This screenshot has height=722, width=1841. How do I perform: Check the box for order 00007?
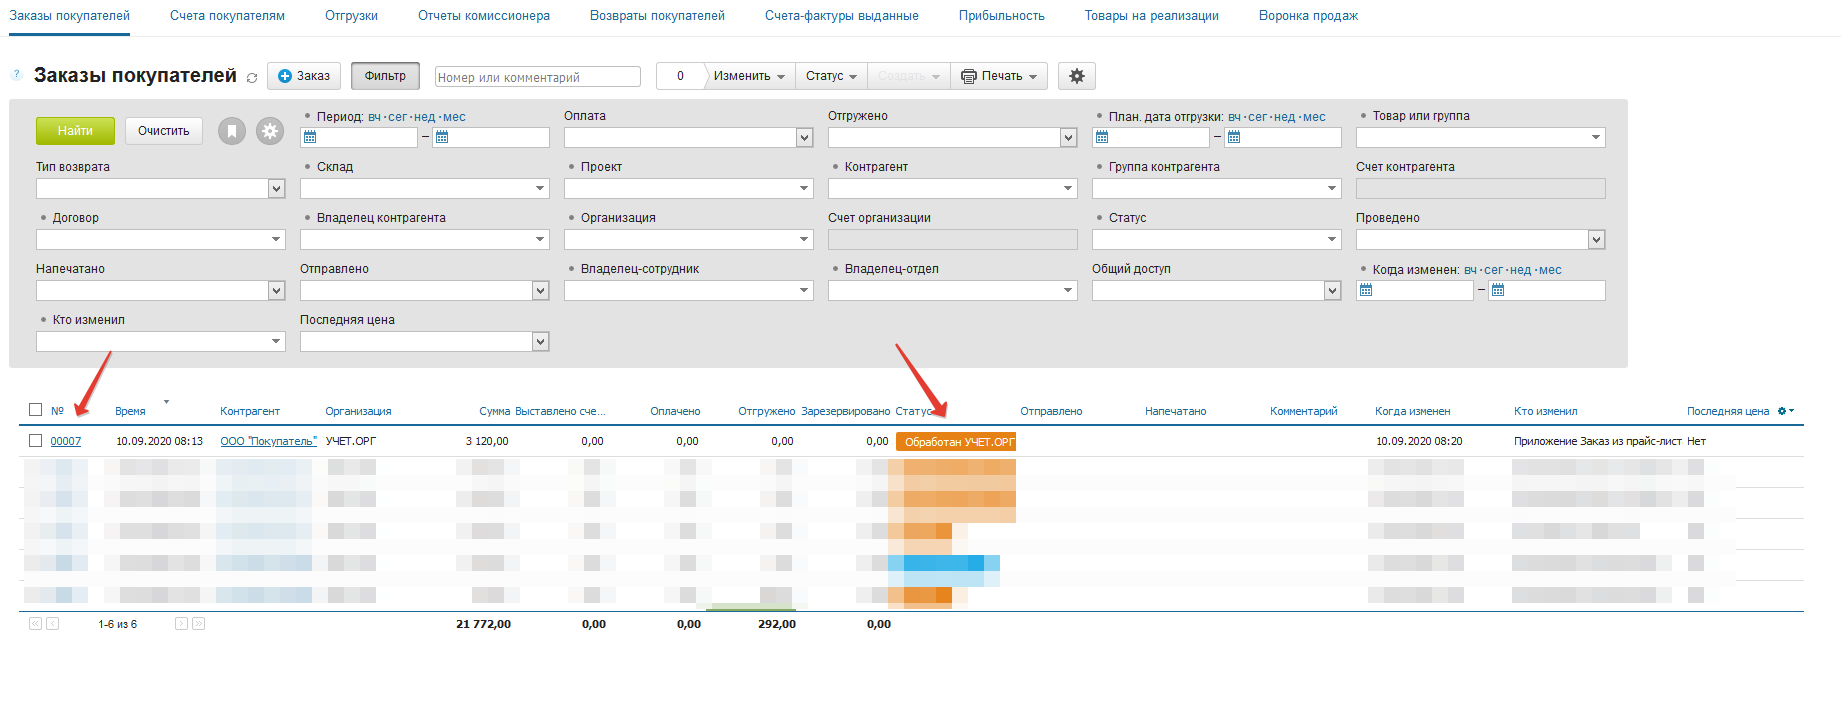36,441
